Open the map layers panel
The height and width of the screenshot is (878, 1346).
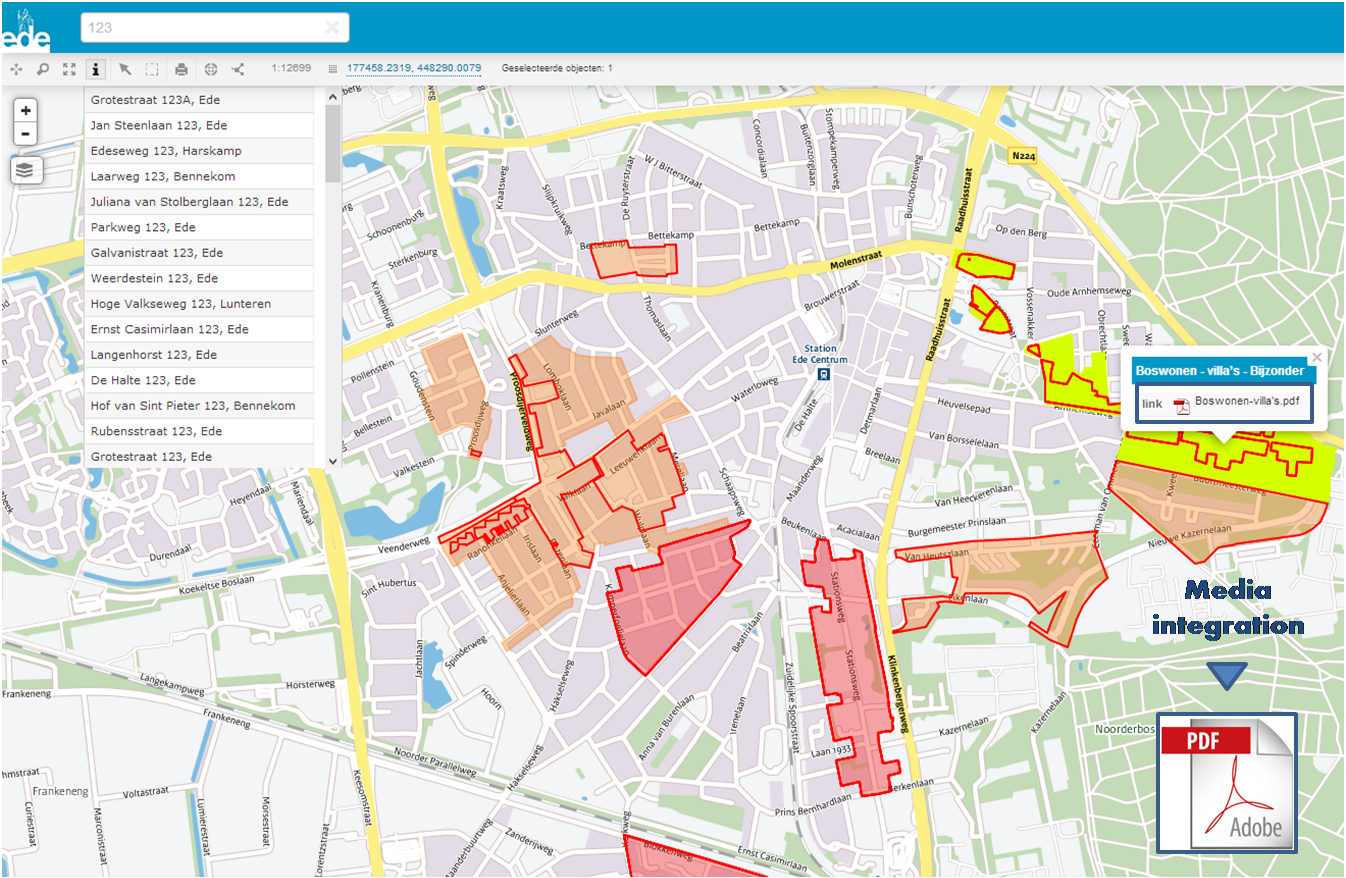(25, 170)
